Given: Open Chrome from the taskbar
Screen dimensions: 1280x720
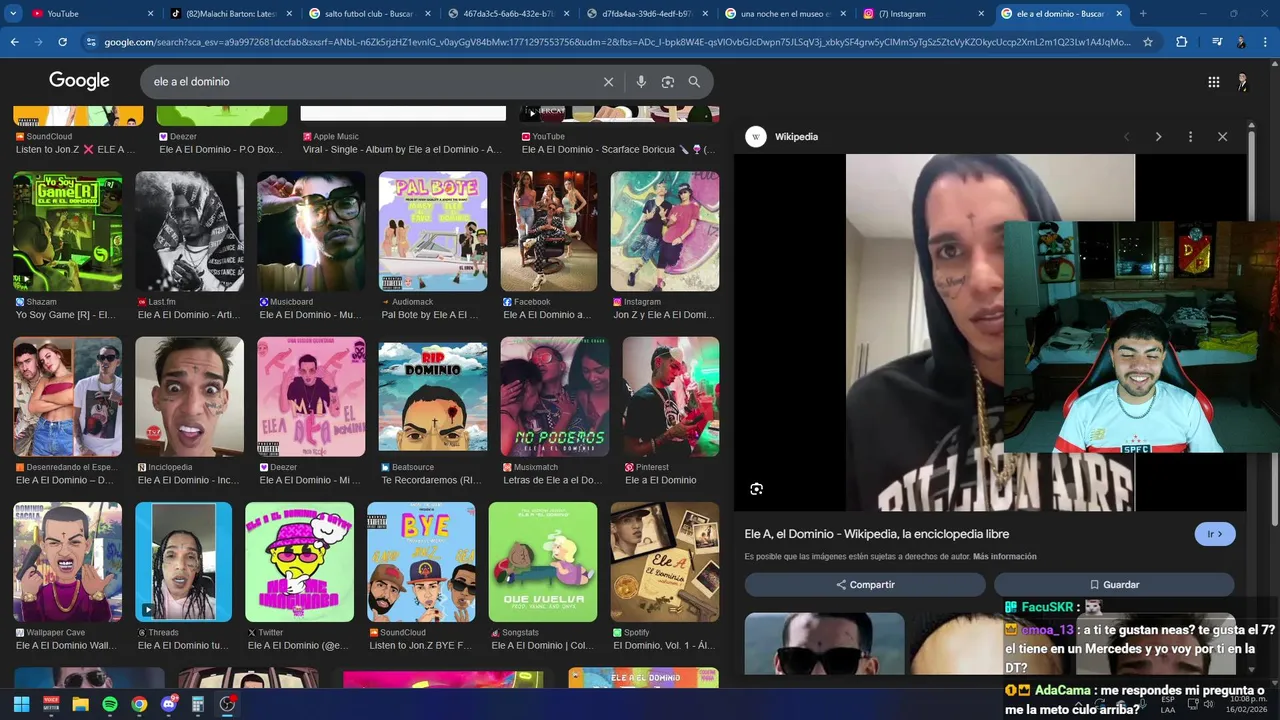Looking at the screenshot, I should tap(139, 704).
